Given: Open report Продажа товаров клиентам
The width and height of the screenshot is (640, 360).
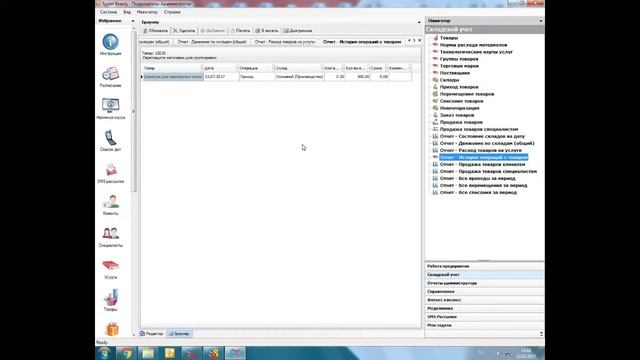Looking at the screenshot, I should (x=482, y=164).
